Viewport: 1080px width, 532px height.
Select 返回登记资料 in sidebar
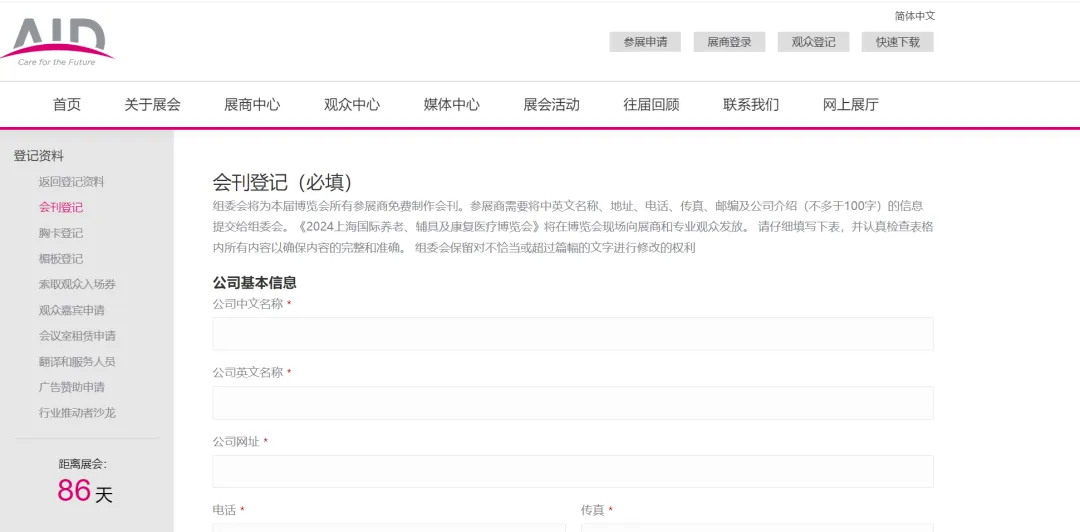tap(72, 182)
